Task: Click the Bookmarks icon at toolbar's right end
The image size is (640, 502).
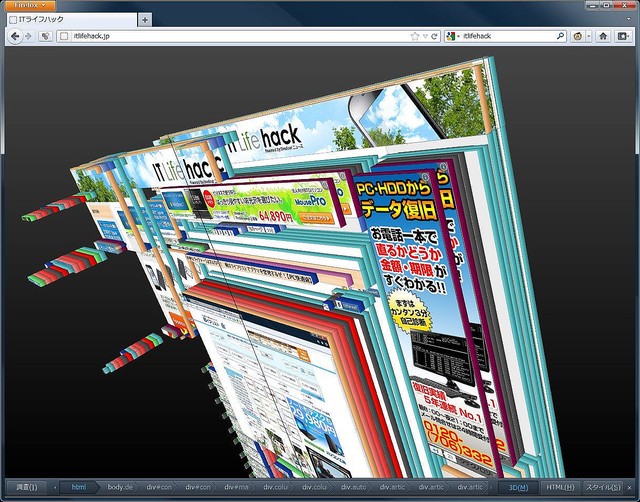Action: click(x=624, y=36)
